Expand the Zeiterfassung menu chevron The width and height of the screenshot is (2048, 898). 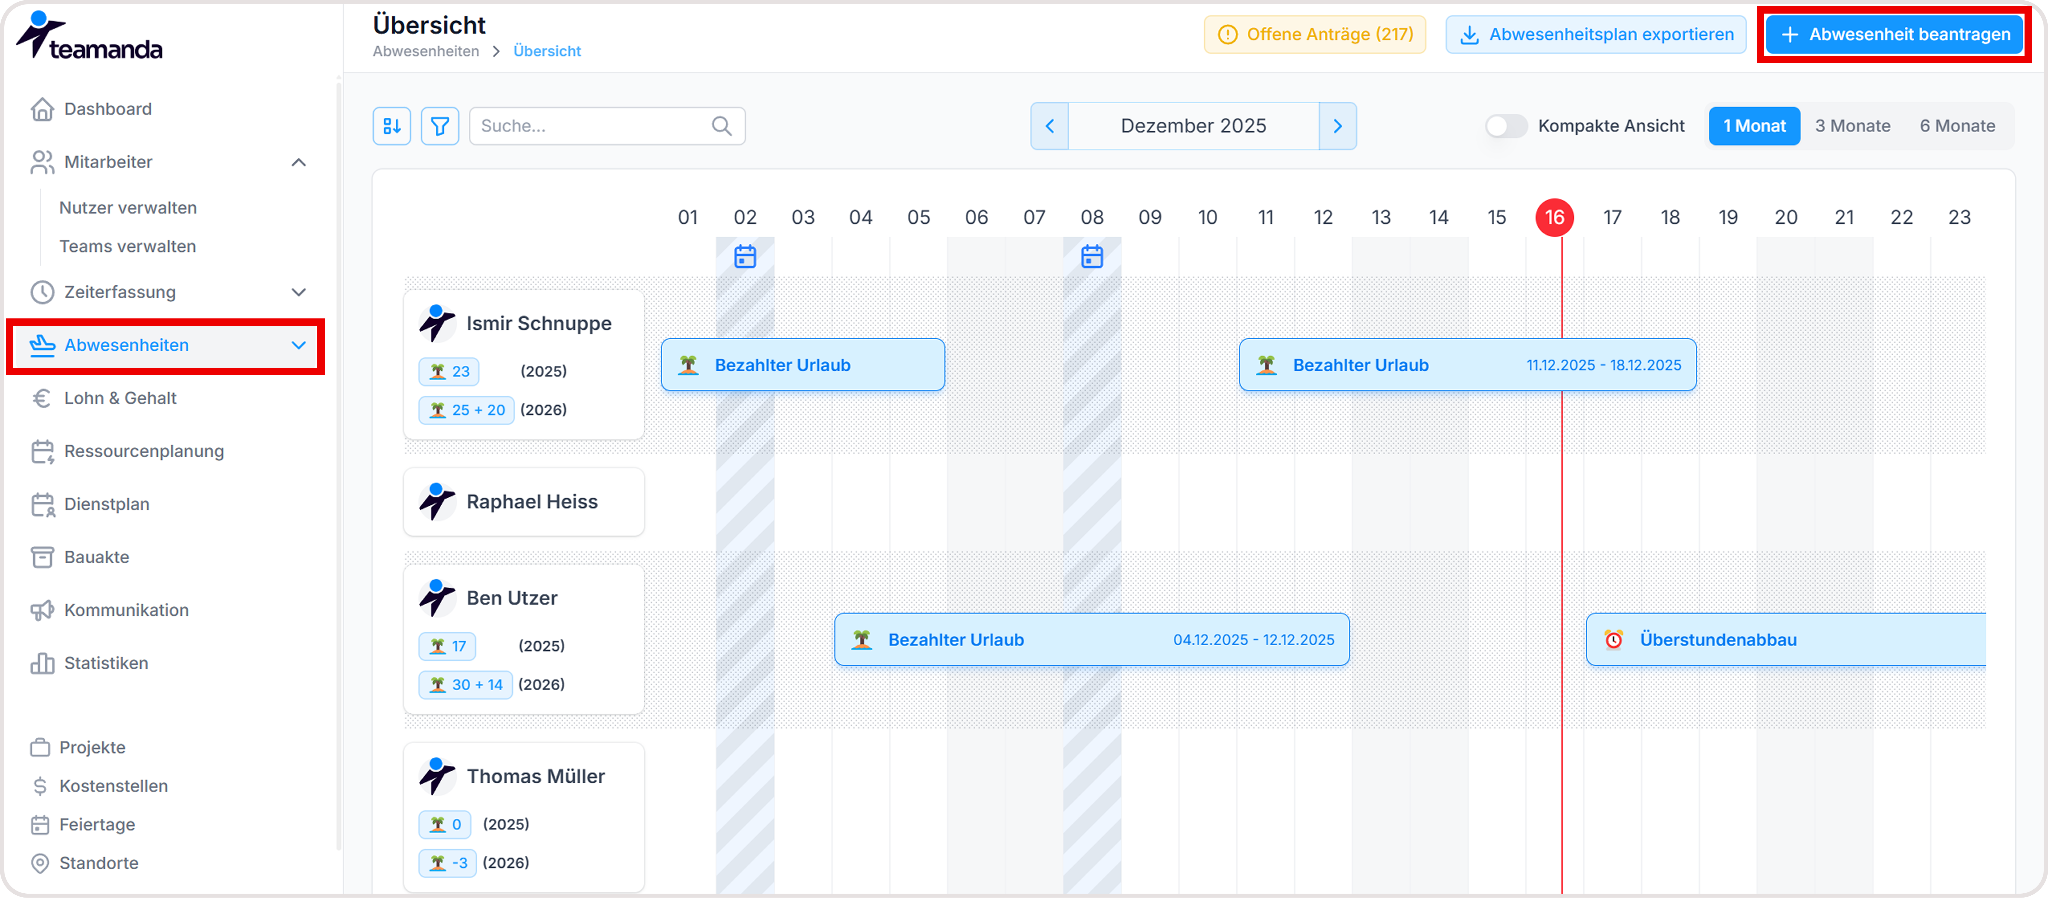click(x=298, y=292)
